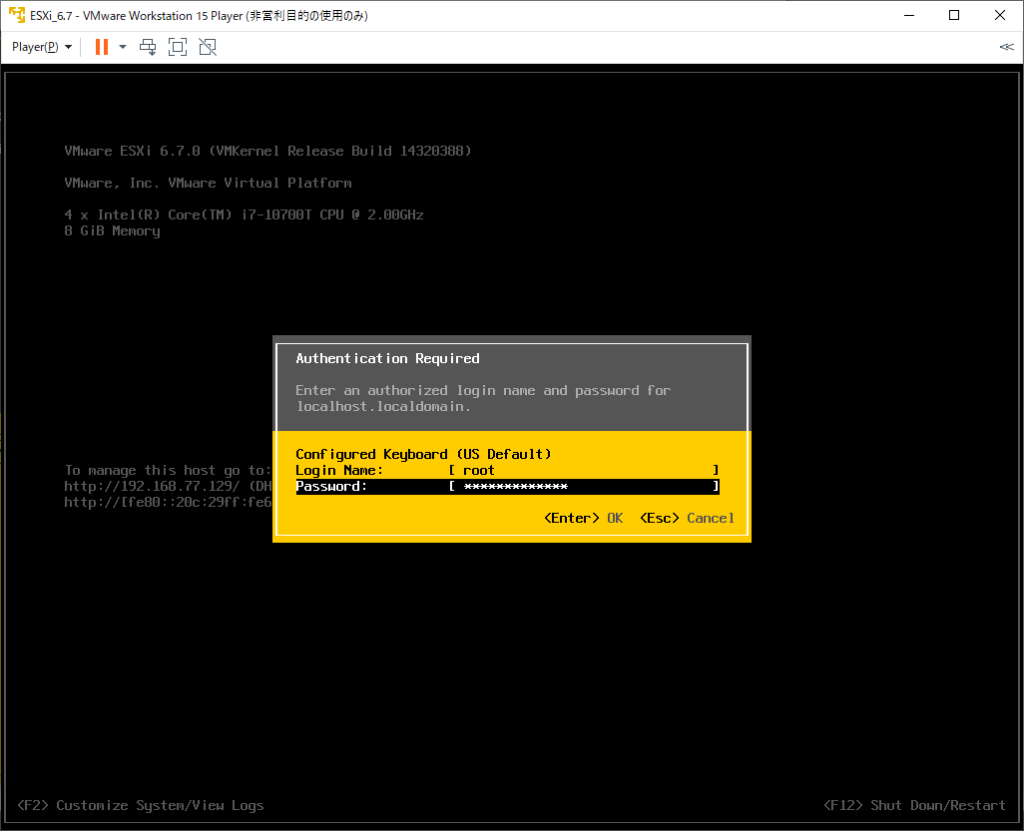Toggle the Unity mode icon
The image size is (1024, 831).
point(208,47)
